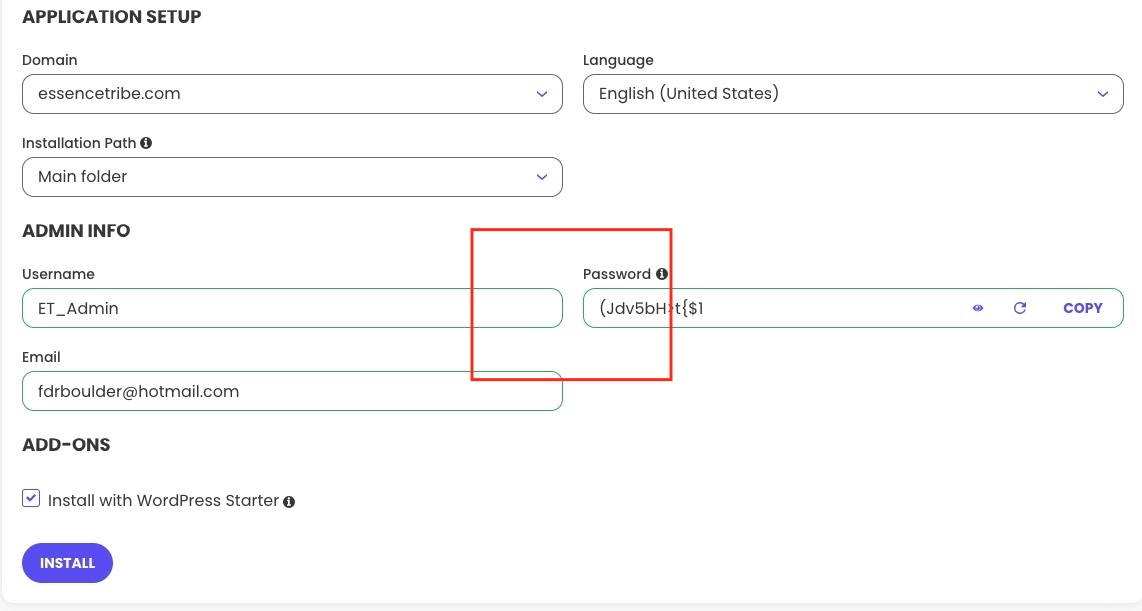Click the Language dropdown chevron arrow
This screenshot has height=611, width=1142.
coord(1103,94)
